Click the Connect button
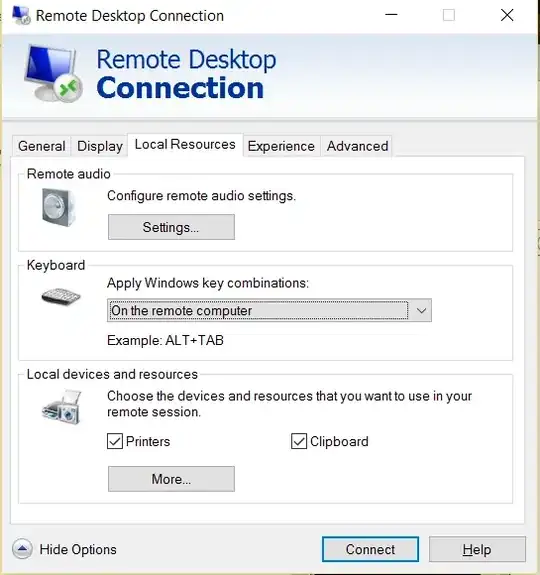Viewport: 540px width, 575px height. 370,549
